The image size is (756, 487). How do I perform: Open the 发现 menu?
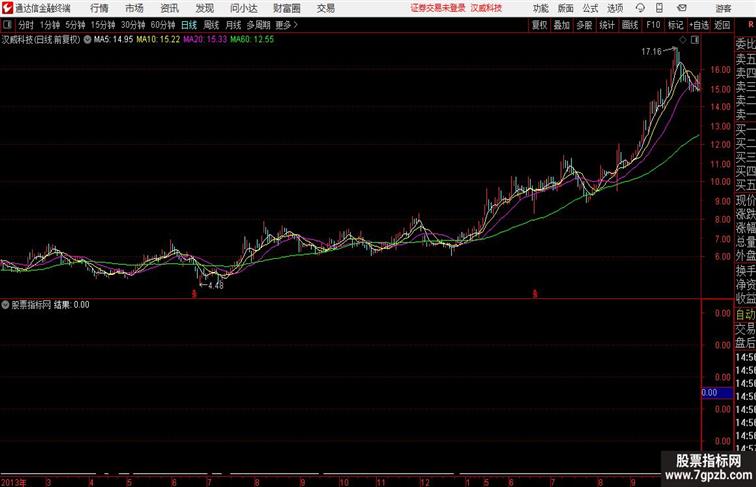tap(204, 8)
